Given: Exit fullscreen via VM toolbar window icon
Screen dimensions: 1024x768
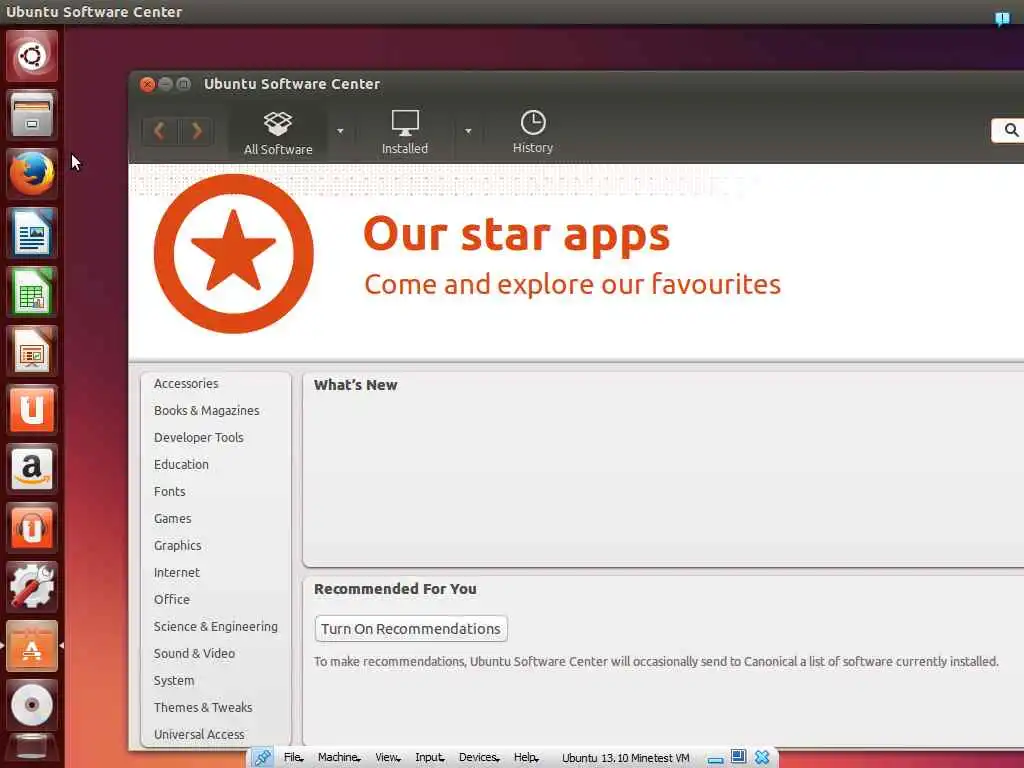Looking at the screenshot, I should point(738,757).
